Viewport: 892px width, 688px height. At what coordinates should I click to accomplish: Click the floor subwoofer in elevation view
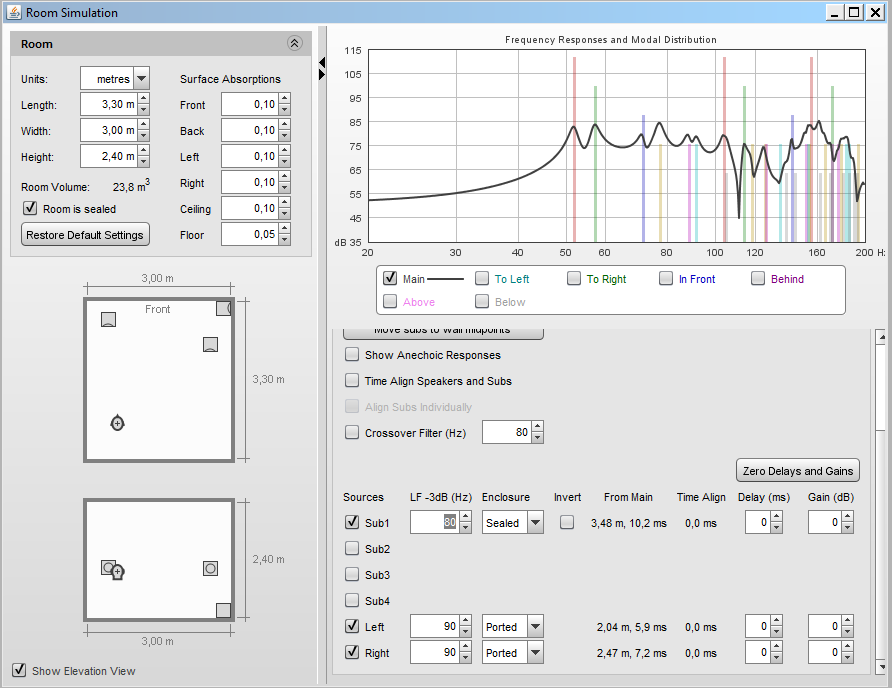[x=223, y=610]
